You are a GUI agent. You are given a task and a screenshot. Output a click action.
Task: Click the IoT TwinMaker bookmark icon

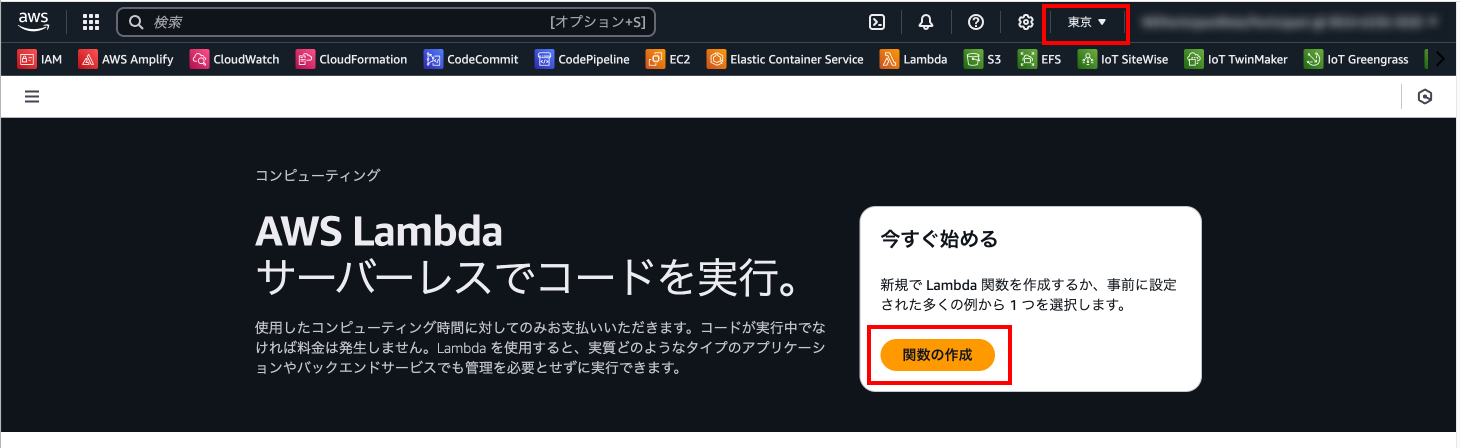[x=1193, y=59]
